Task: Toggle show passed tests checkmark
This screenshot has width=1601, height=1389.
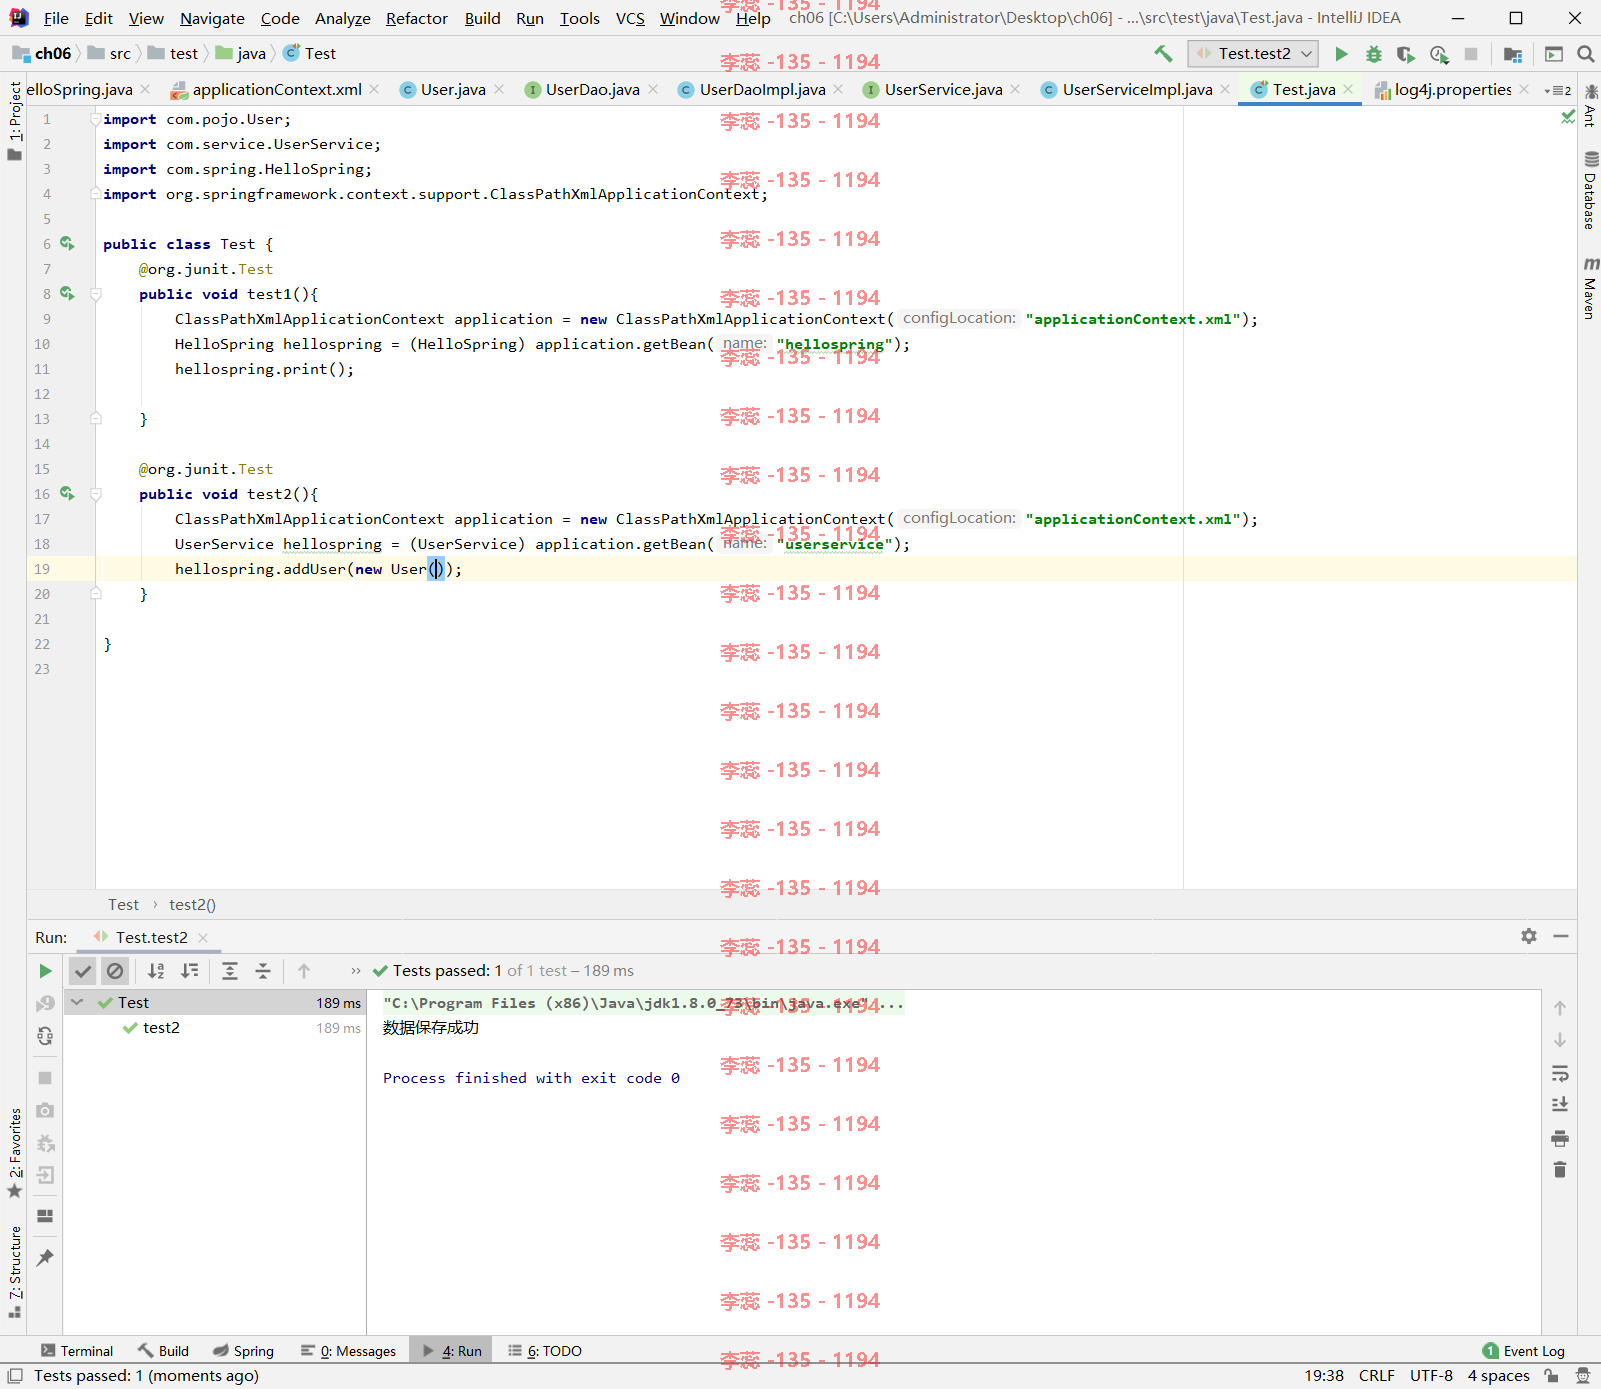Action: coord(83,971)
